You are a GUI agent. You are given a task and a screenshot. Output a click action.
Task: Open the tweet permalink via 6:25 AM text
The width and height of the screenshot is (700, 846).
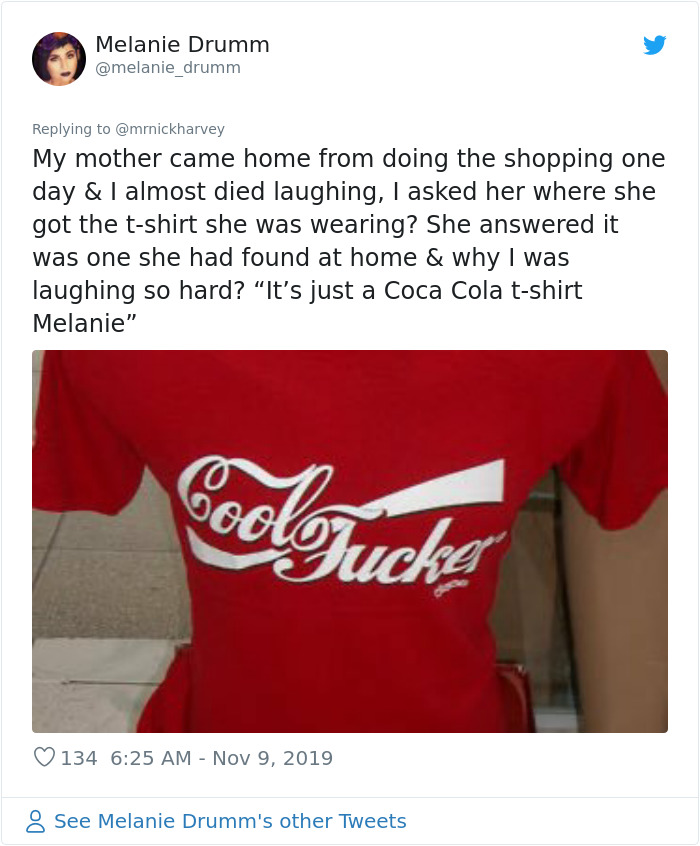point(144,759)
